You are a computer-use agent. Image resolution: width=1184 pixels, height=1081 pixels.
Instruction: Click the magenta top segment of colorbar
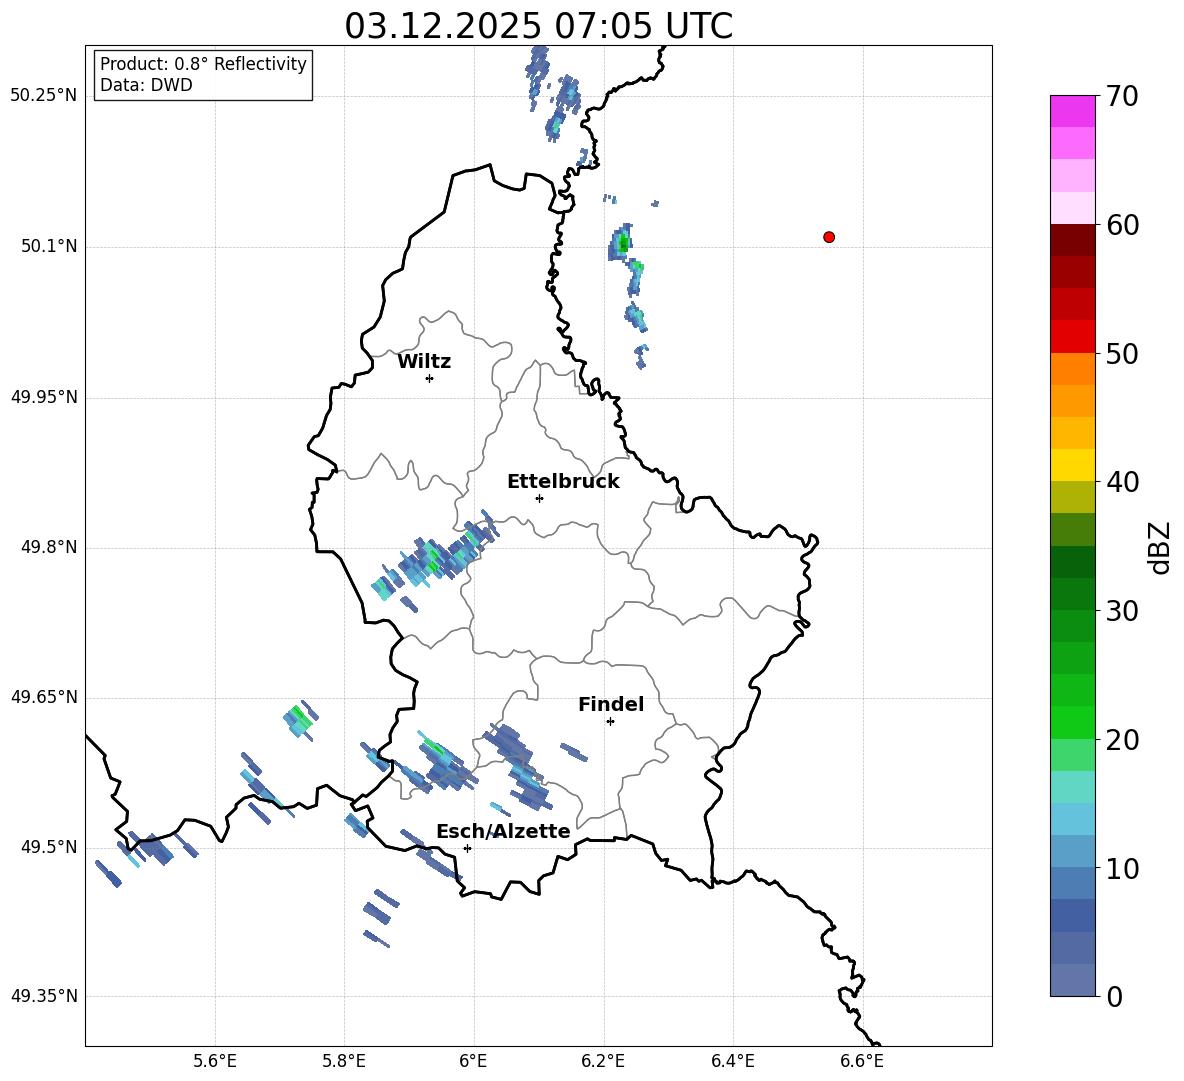click(x=1072, y=111)
